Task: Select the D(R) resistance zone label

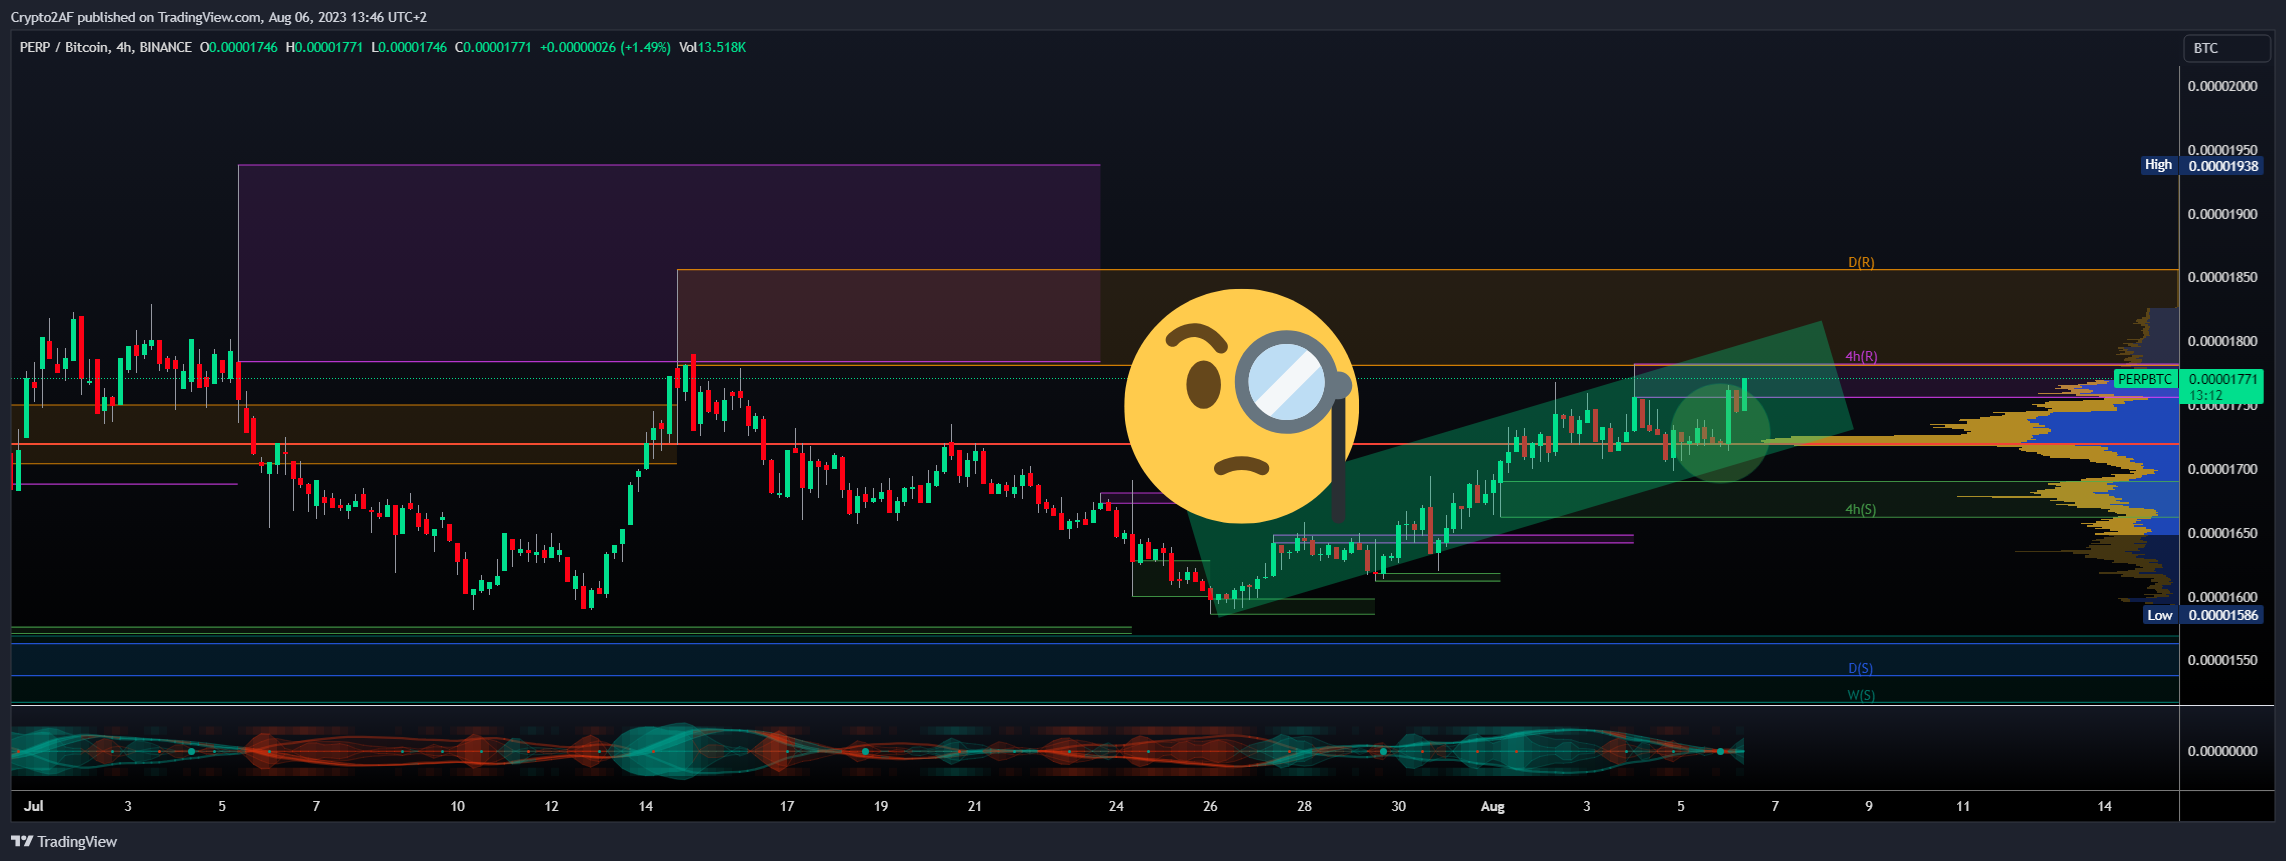Action: pyautogui.click(x=1861, y=262)
